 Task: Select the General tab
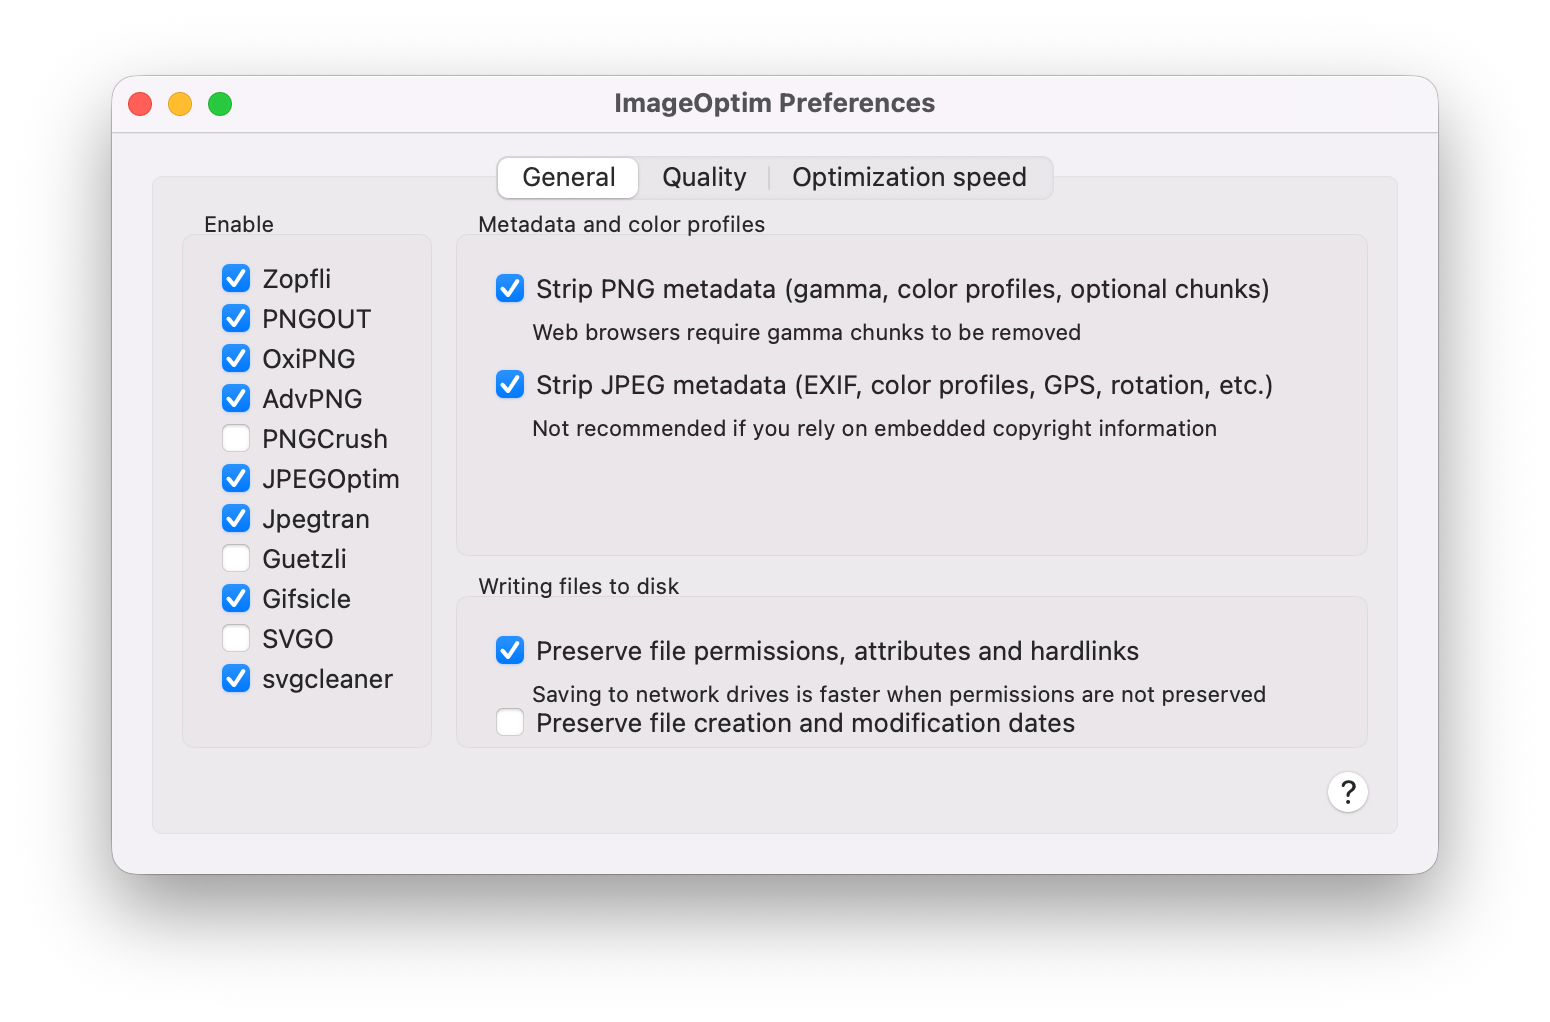[568, 178]
